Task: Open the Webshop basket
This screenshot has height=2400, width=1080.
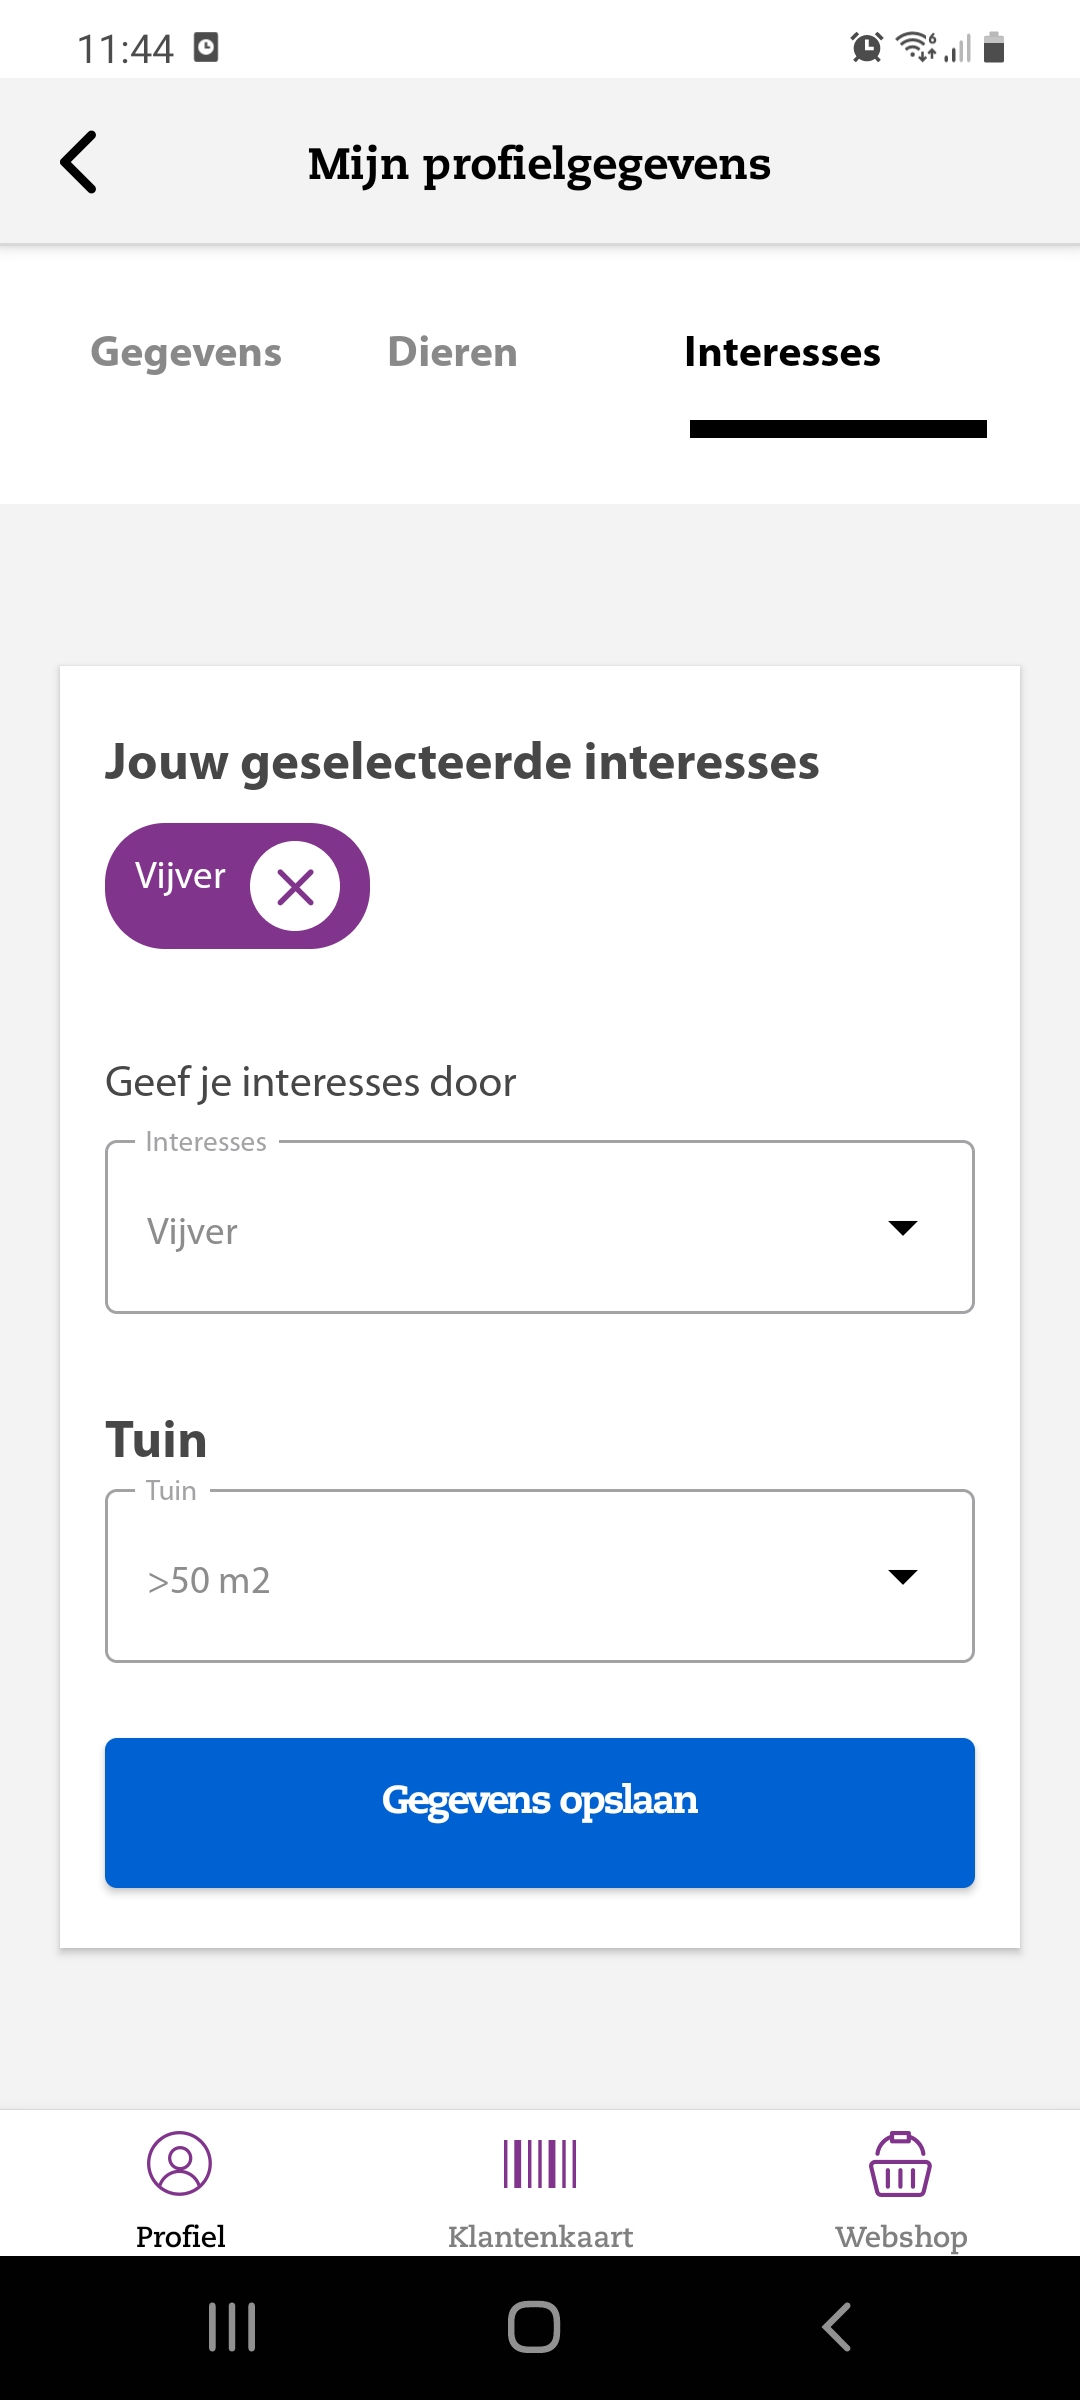Action: tap(901, 2190)
